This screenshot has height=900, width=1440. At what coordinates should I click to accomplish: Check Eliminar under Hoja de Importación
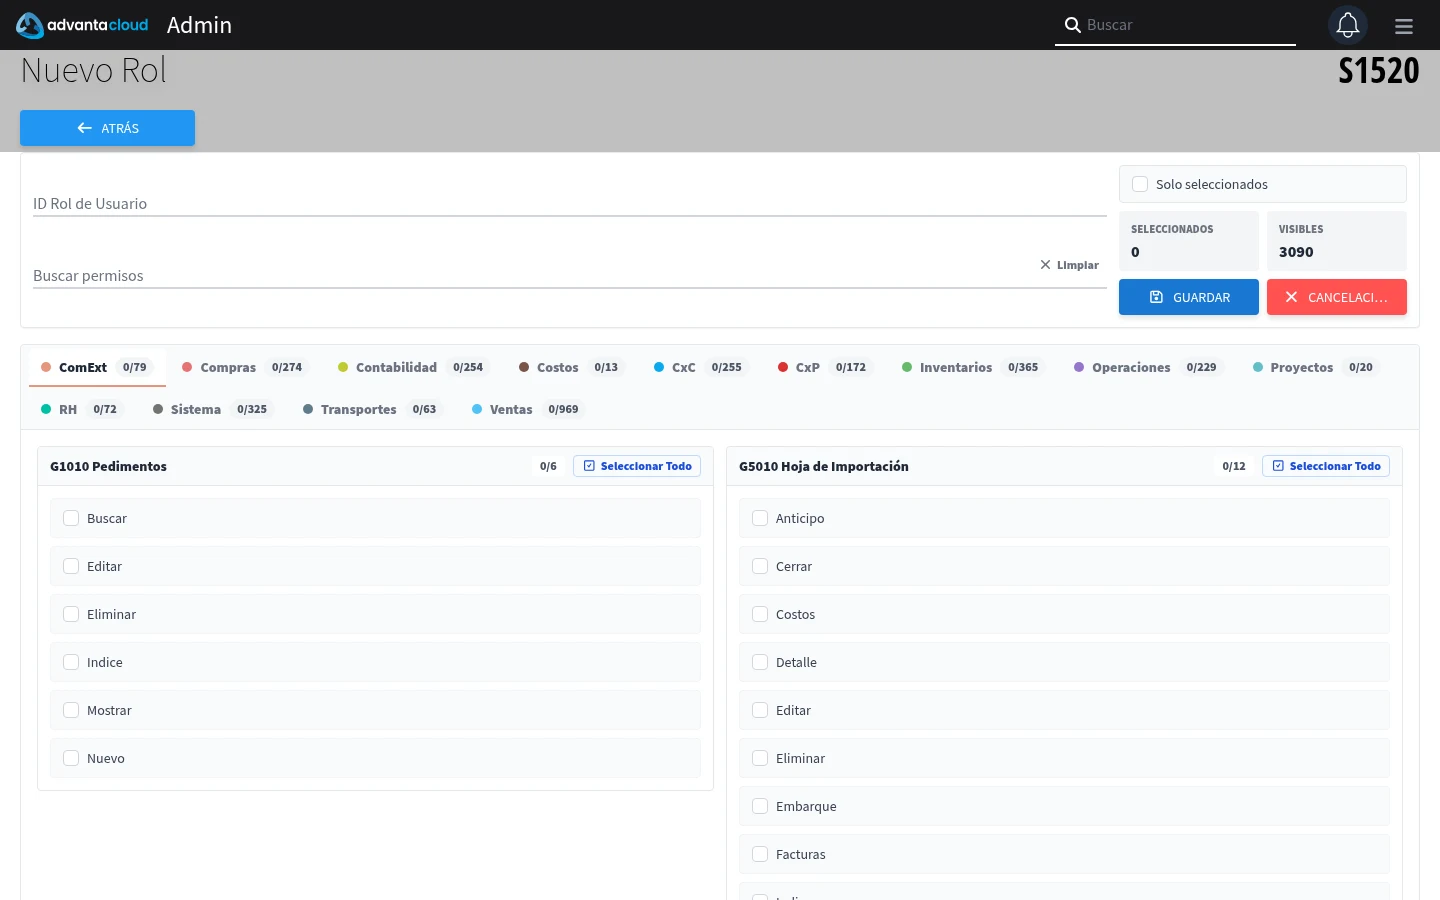[x=760, y=758]
